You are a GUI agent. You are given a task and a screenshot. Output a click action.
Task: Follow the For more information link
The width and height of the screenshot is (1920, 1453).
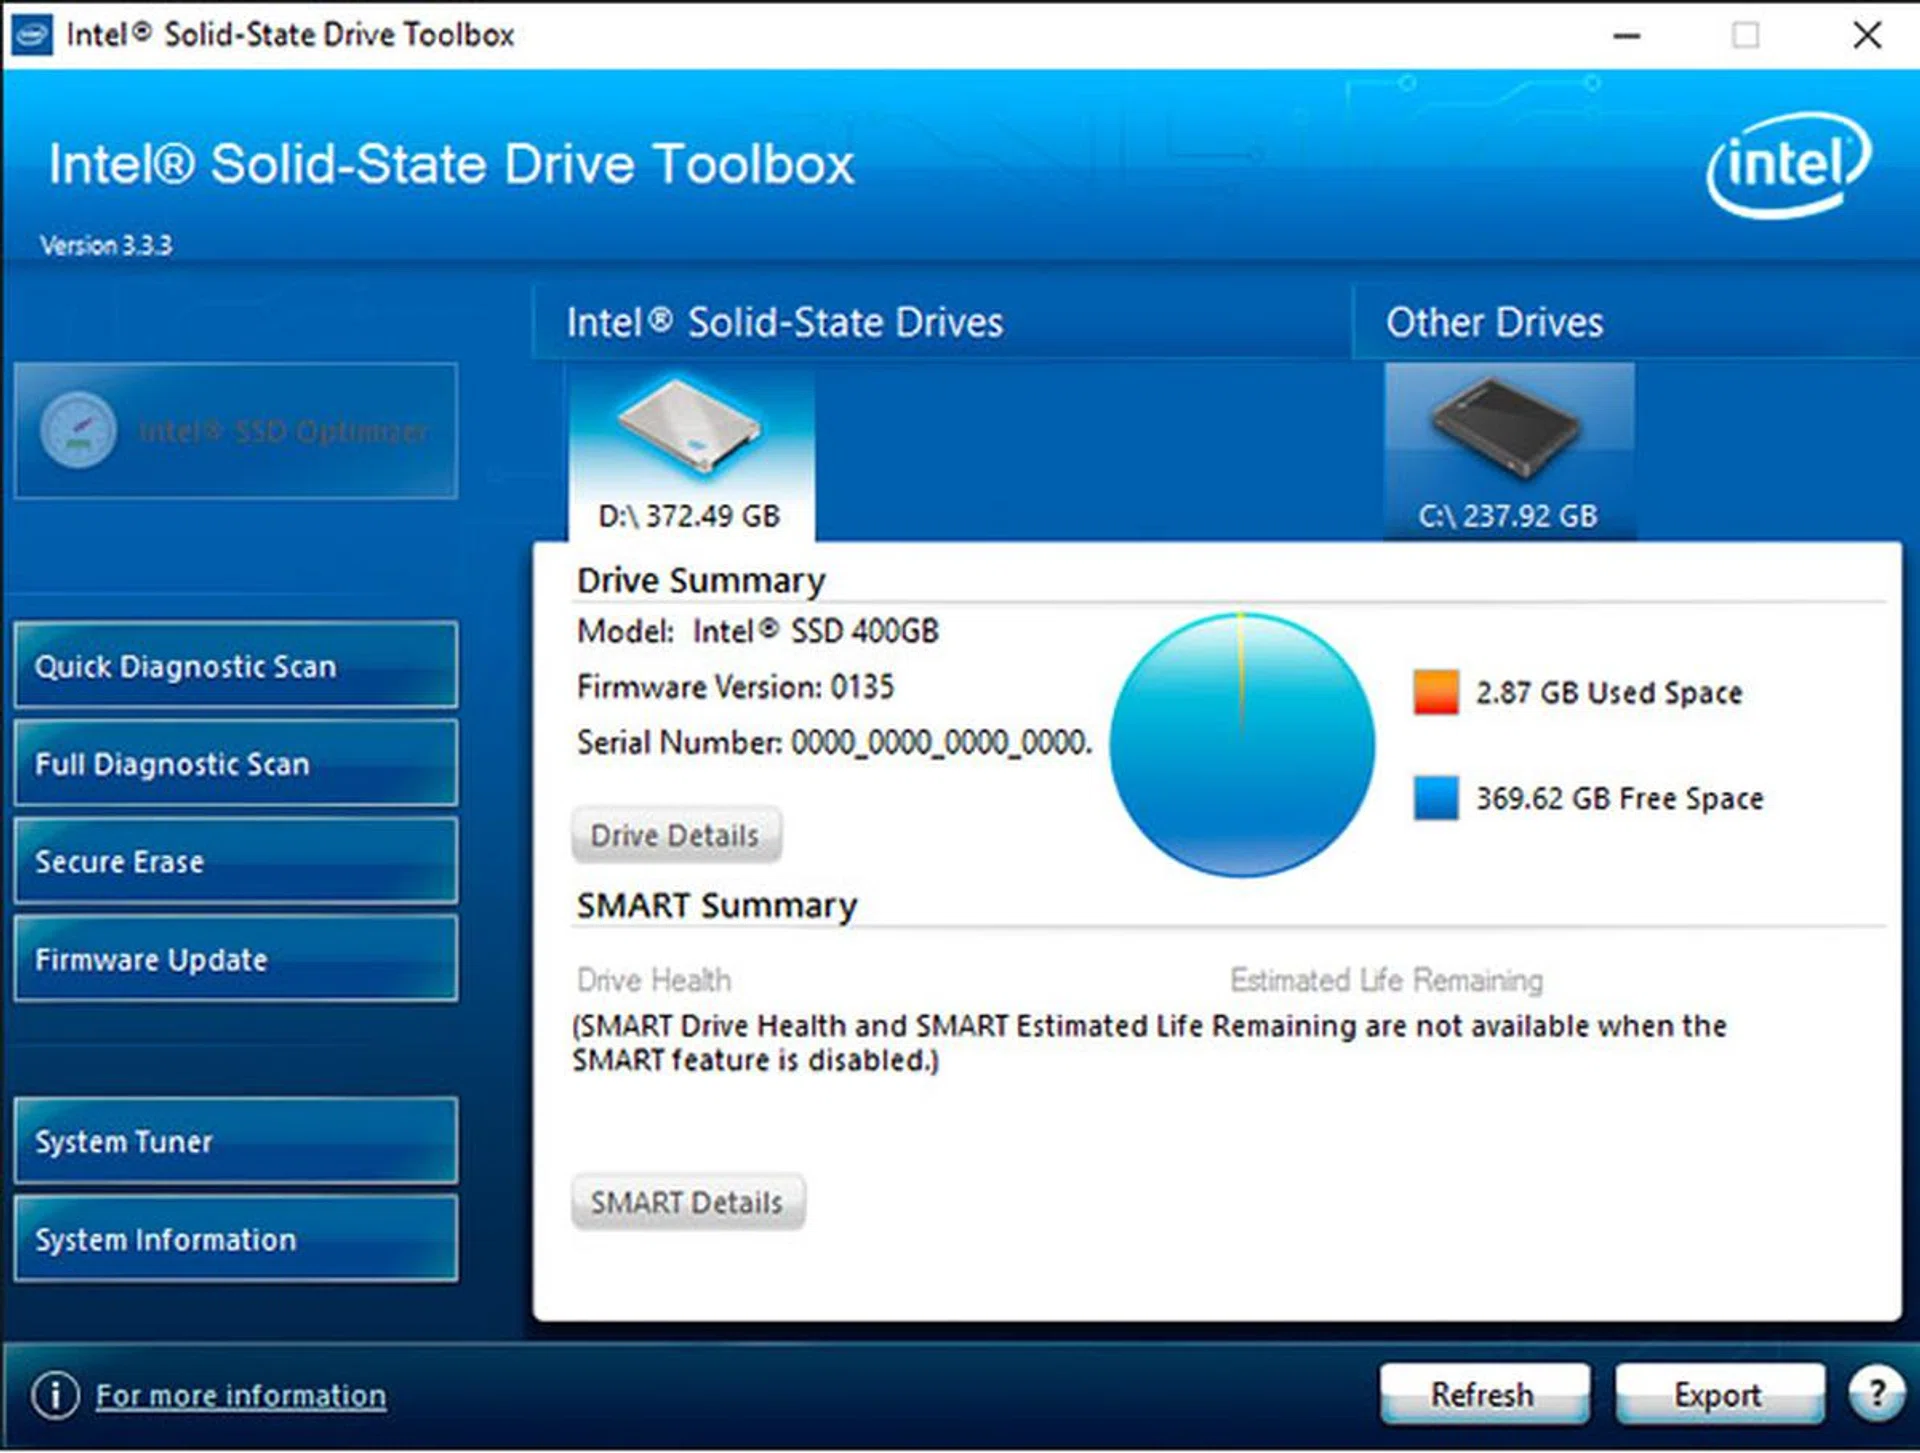(240, 1394)
